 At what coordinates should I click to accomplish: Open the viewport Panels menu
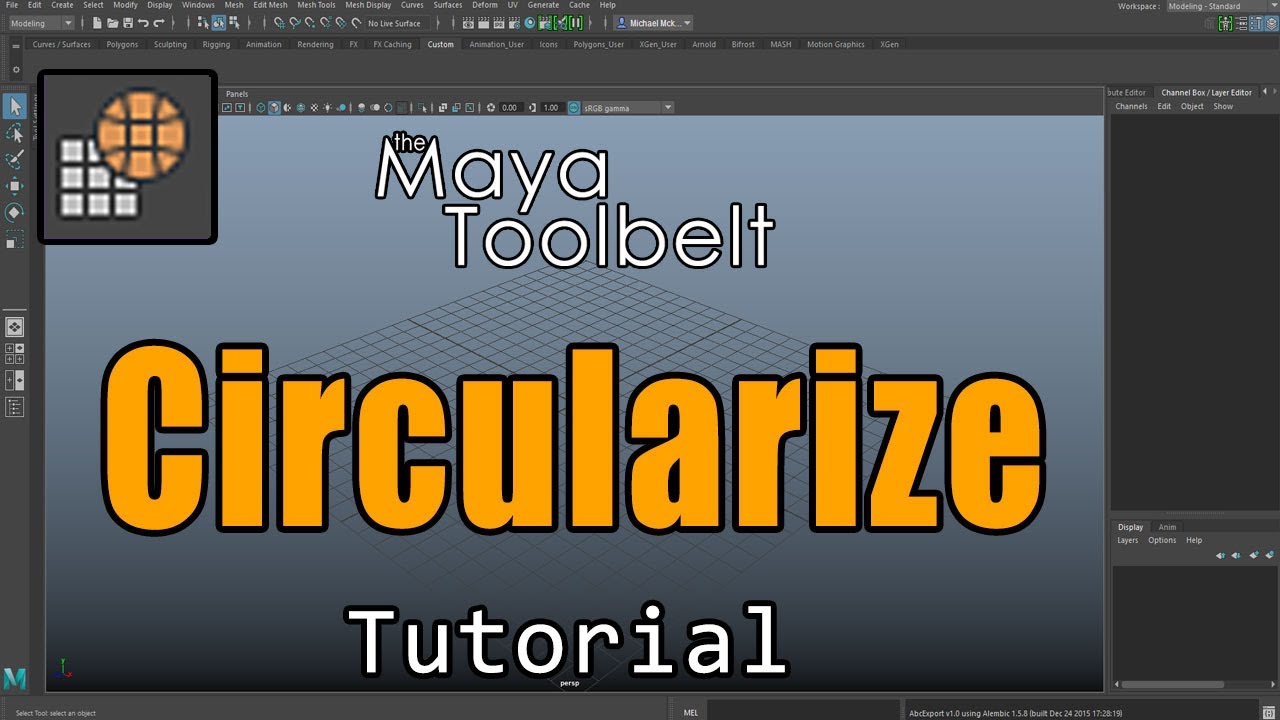point(237,94)
